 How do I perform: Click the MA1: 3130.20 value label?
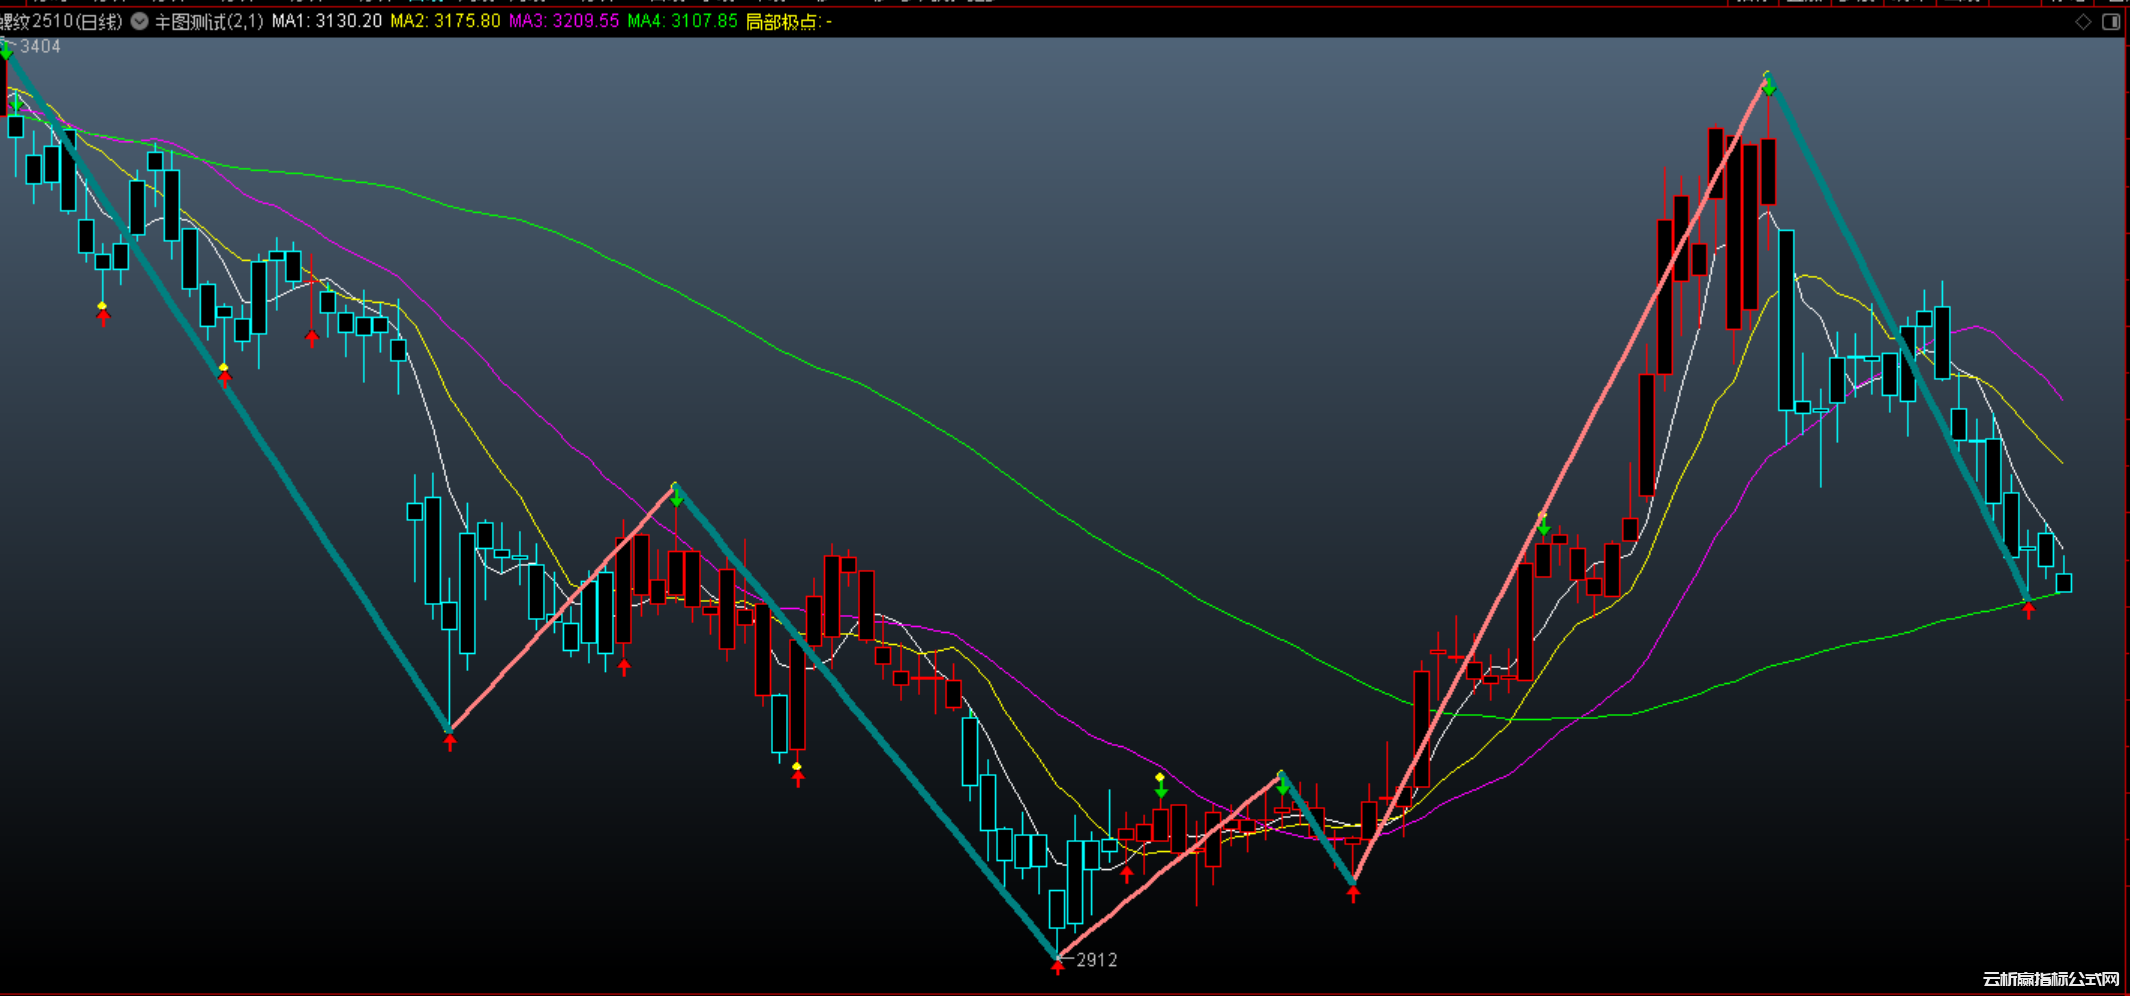[327, 21]
